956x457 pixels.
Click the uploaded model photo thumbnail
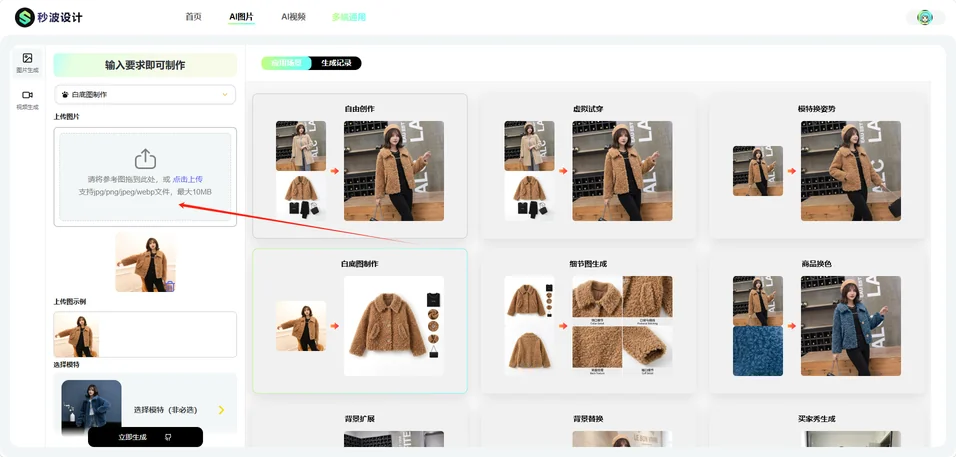(145, 262)
